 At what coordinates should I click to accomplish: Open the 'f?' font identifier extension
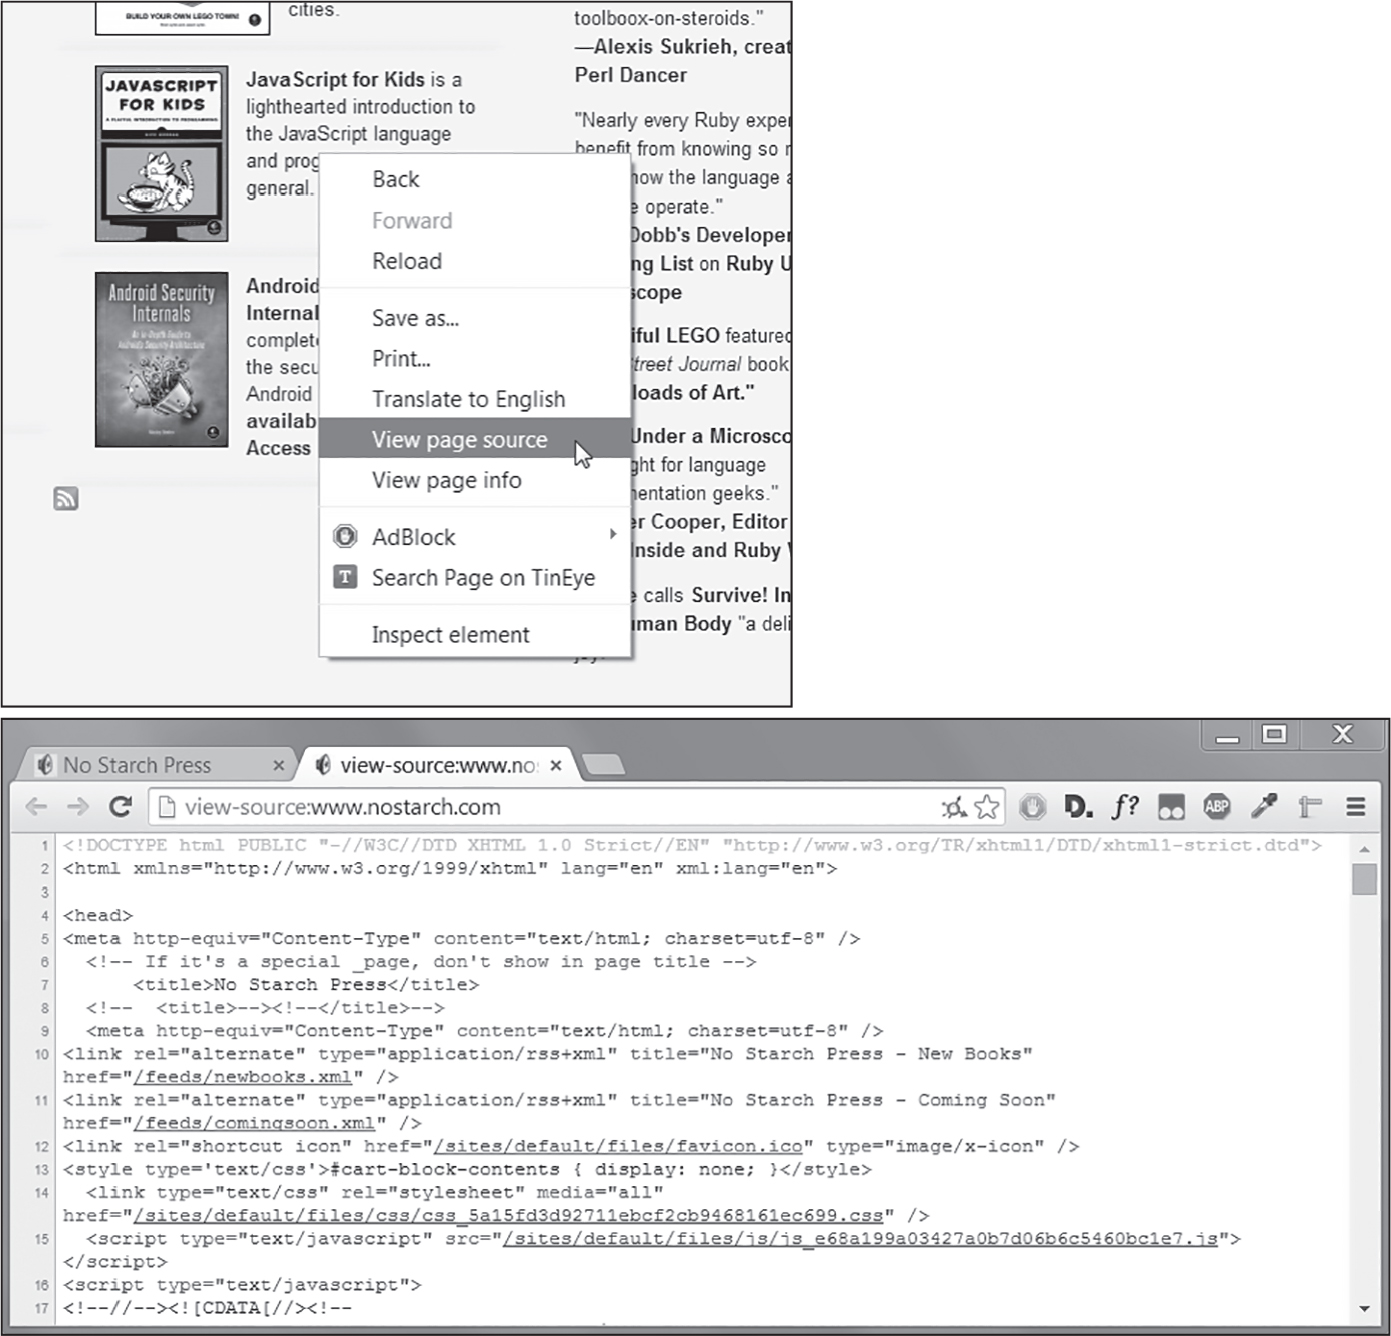coord(1125,806)
